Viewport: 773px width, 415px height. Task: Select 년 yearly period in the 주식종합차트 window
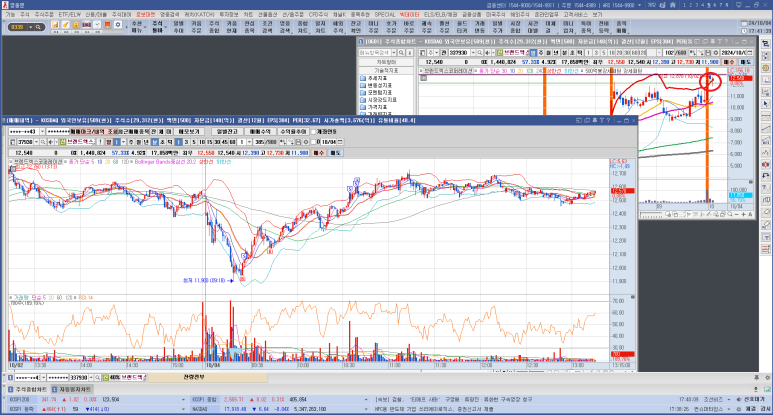(556, 52)
